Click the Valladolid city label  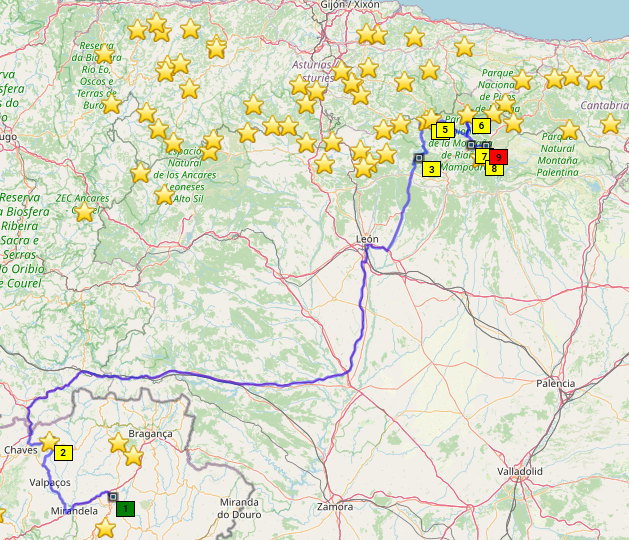[519, 470]
